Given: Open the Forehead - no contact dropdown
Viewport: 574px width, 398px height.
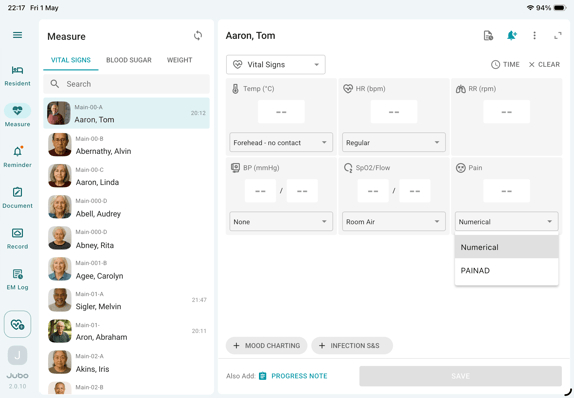Looking at the screenshot, I should (281, 142).
